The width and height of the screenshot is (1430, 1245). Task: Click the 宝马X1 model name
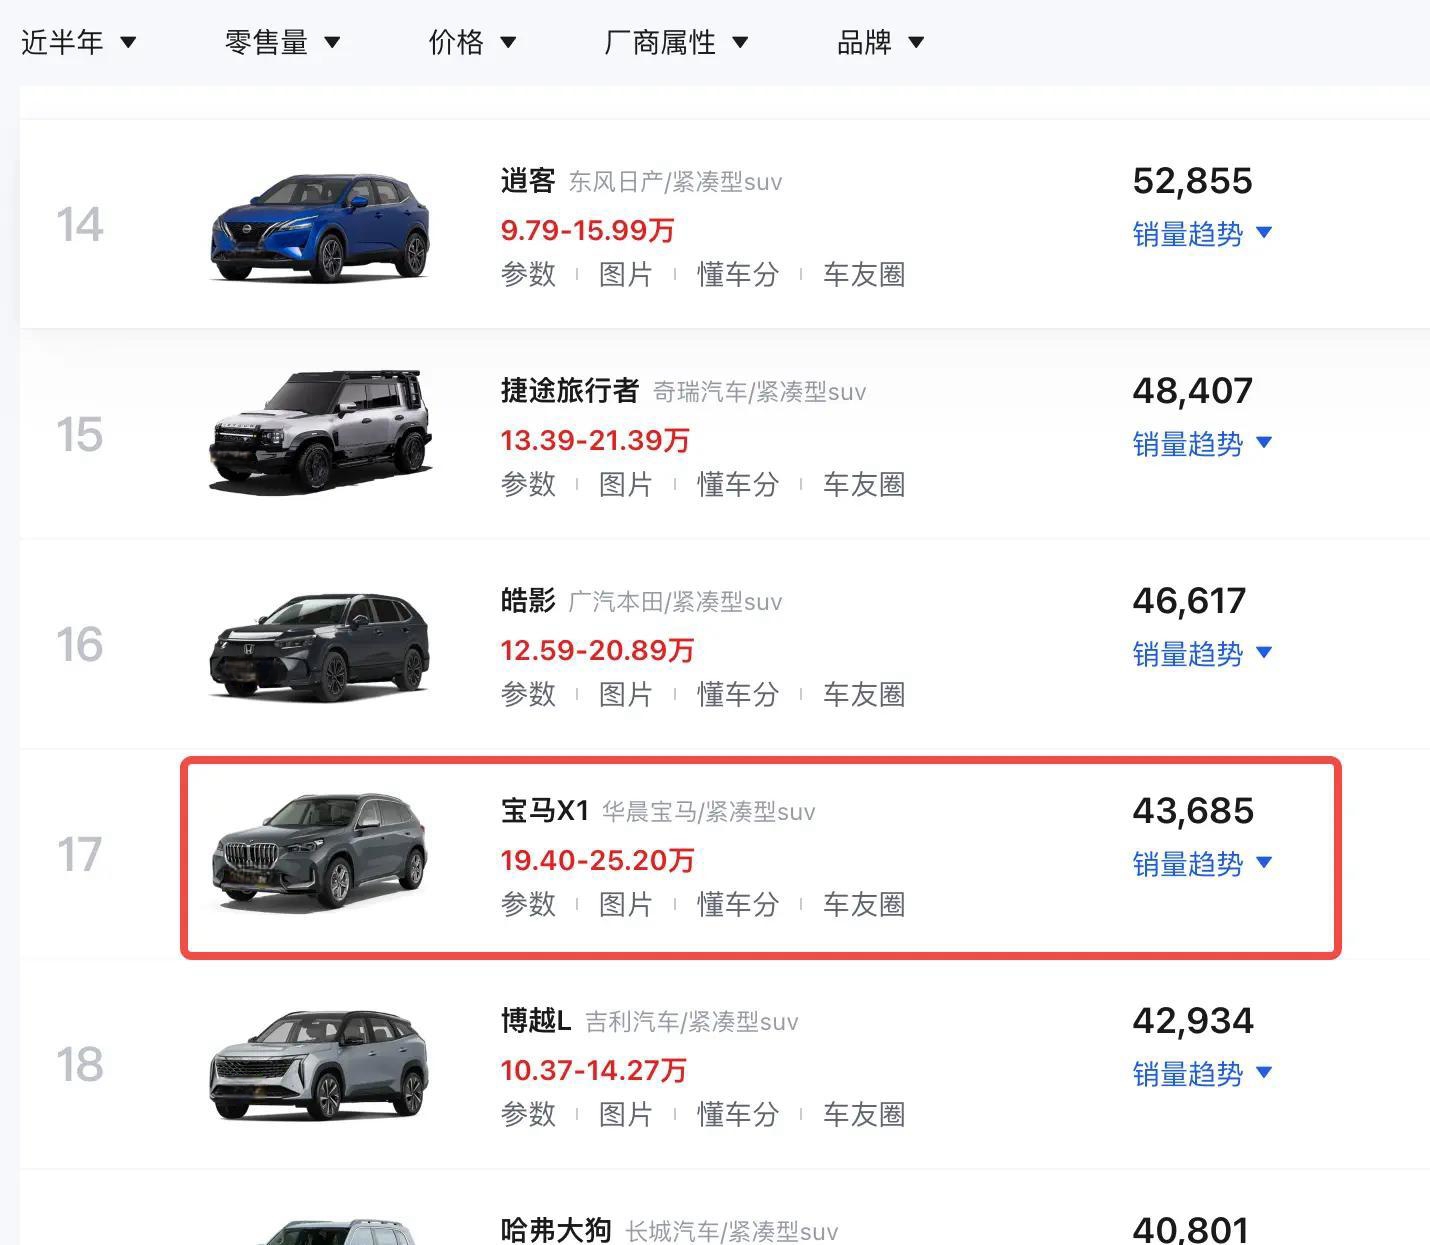[545, 810]
